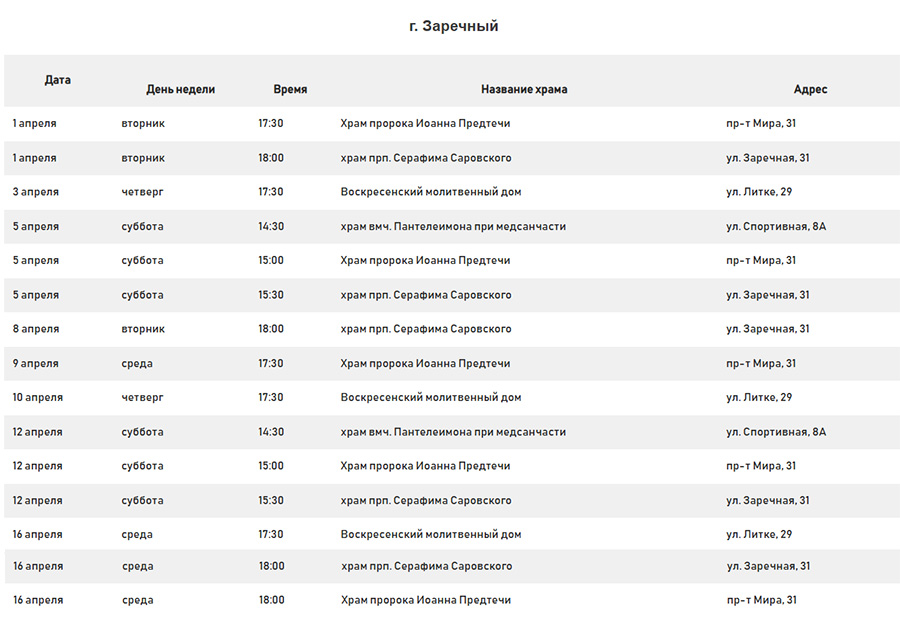The image size is (900, 618).
Task: Select the "10 апреля" date cell
Action: pyautogui.click(x=37, y=398)
